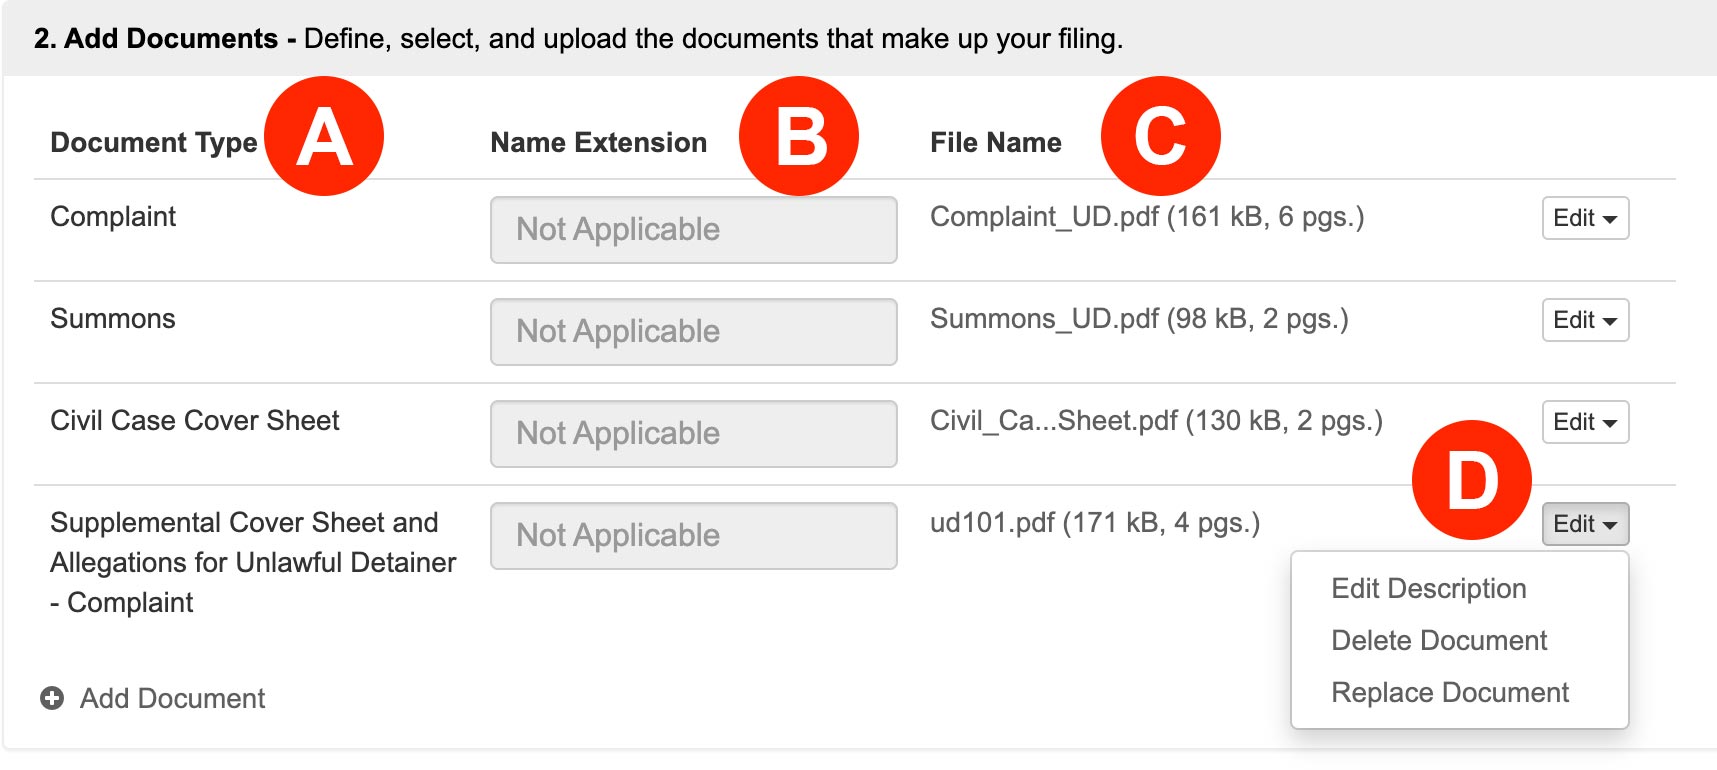Open the Edit dropdown for Civil Case Cover Sheet
The image size is (1717, 770).
pos(1584,422)
